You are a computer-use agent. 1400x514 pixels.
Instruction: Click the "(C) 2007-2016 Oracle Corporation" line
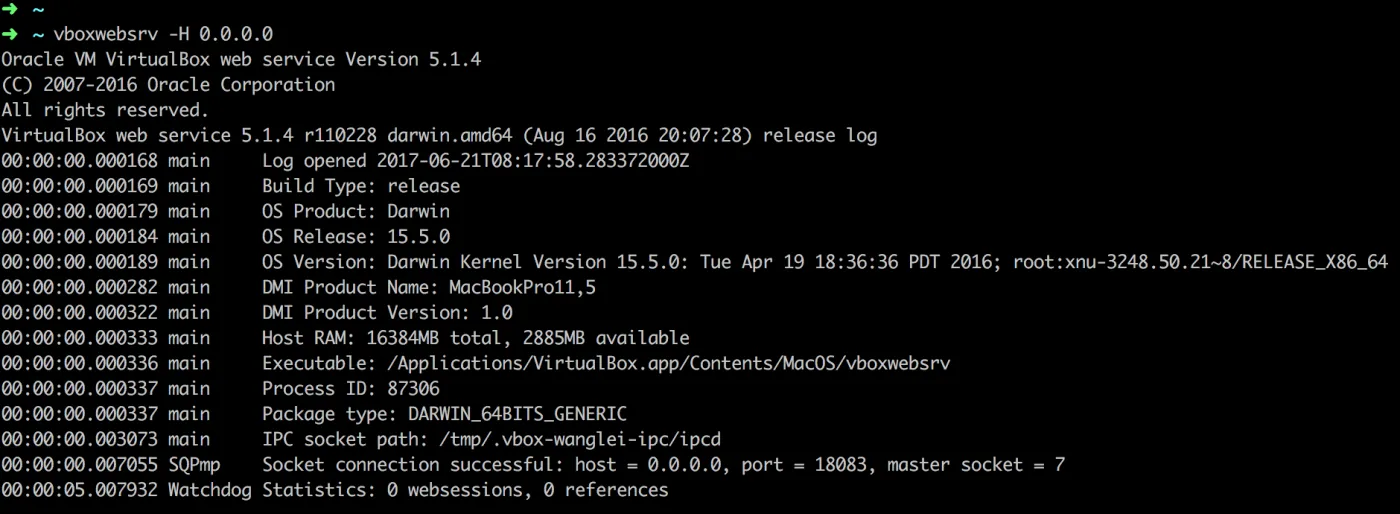pos(168,85)
